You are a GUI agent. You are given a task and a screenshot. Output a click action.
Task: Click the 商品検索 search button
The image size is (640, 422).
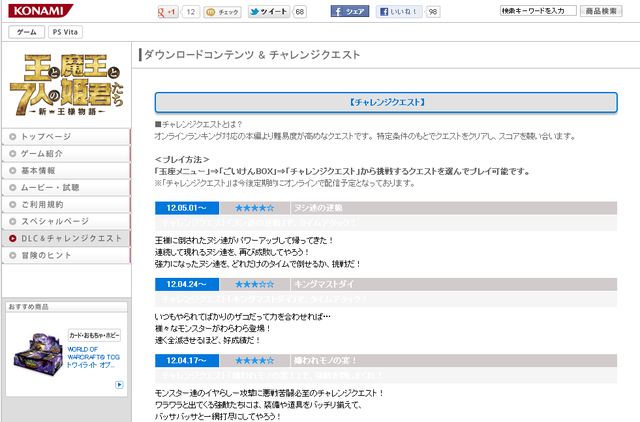[x=601, y=11]
